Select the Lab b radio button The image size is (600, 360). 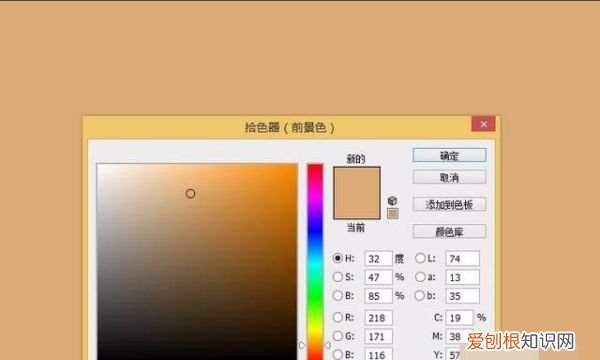click(420, 295)
